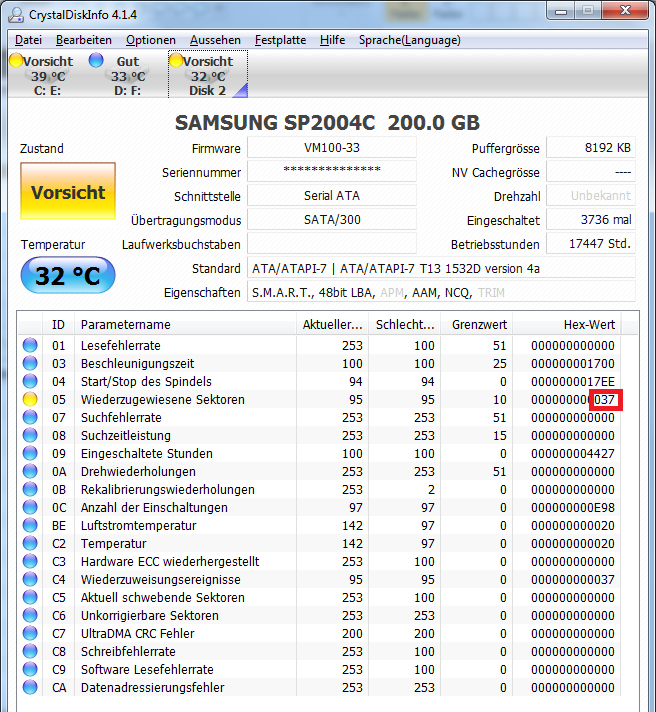Open the Datei menu
Viewport: 656px width, 712px height.
[x=28, y=40]
